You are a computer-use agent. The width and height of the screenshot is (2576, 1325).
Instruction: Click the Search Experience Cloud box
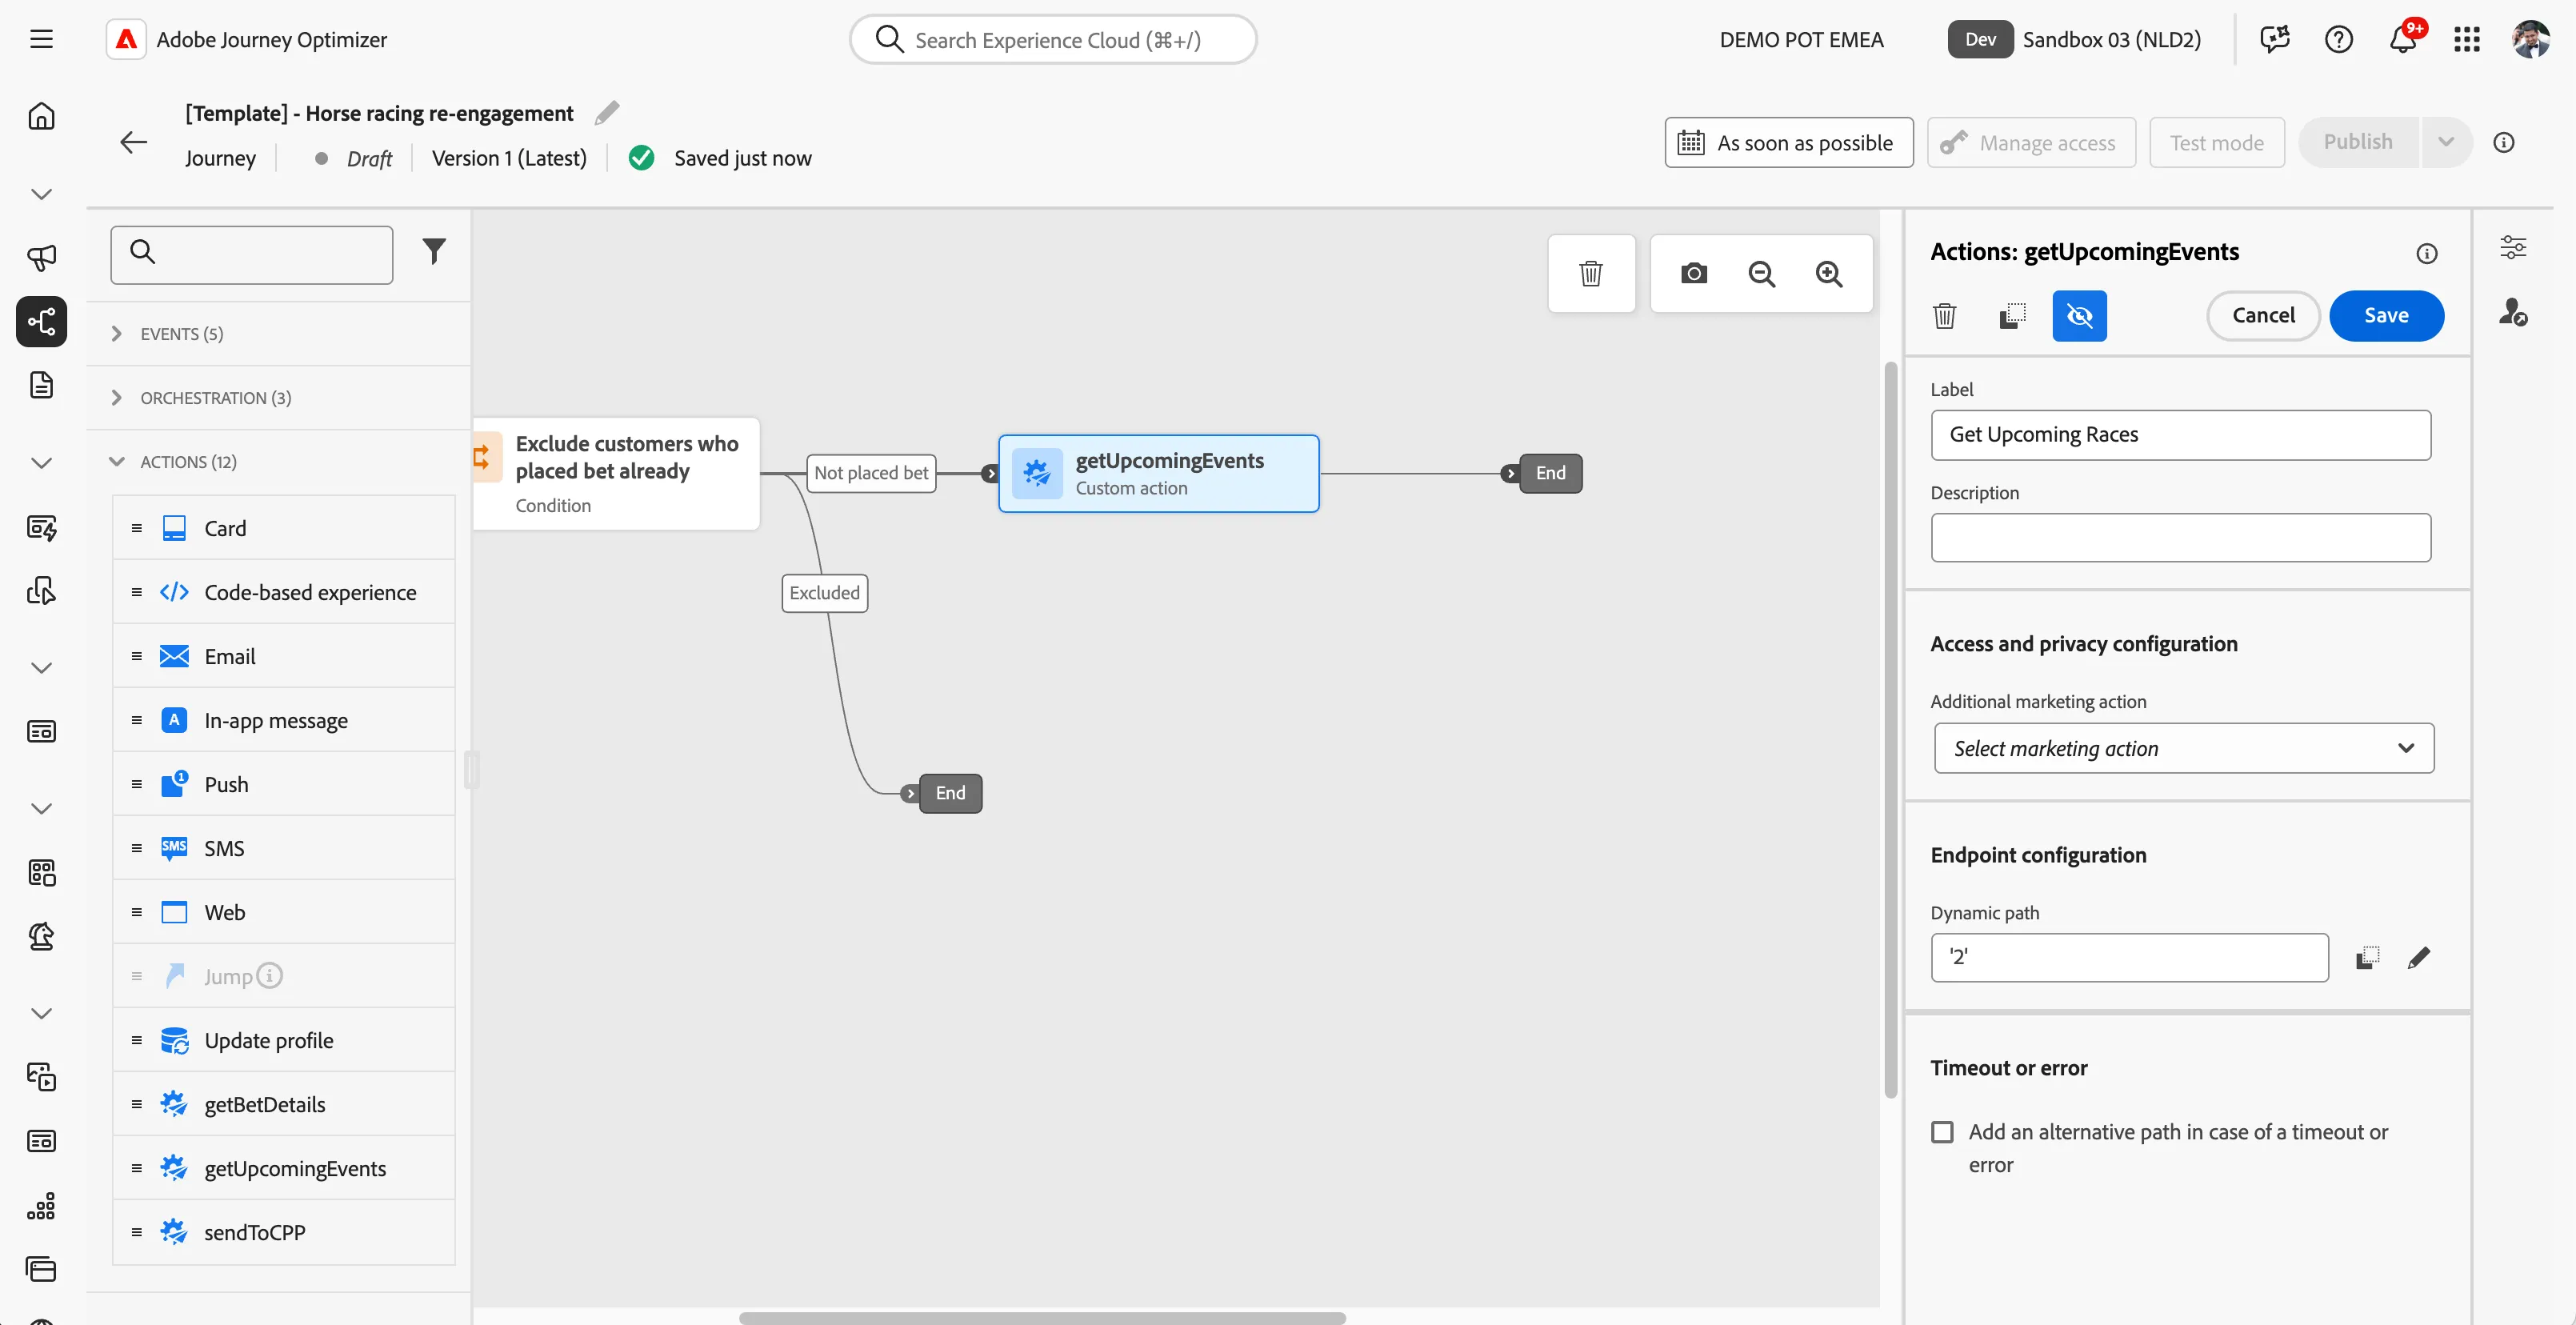tap(1053, 39)
